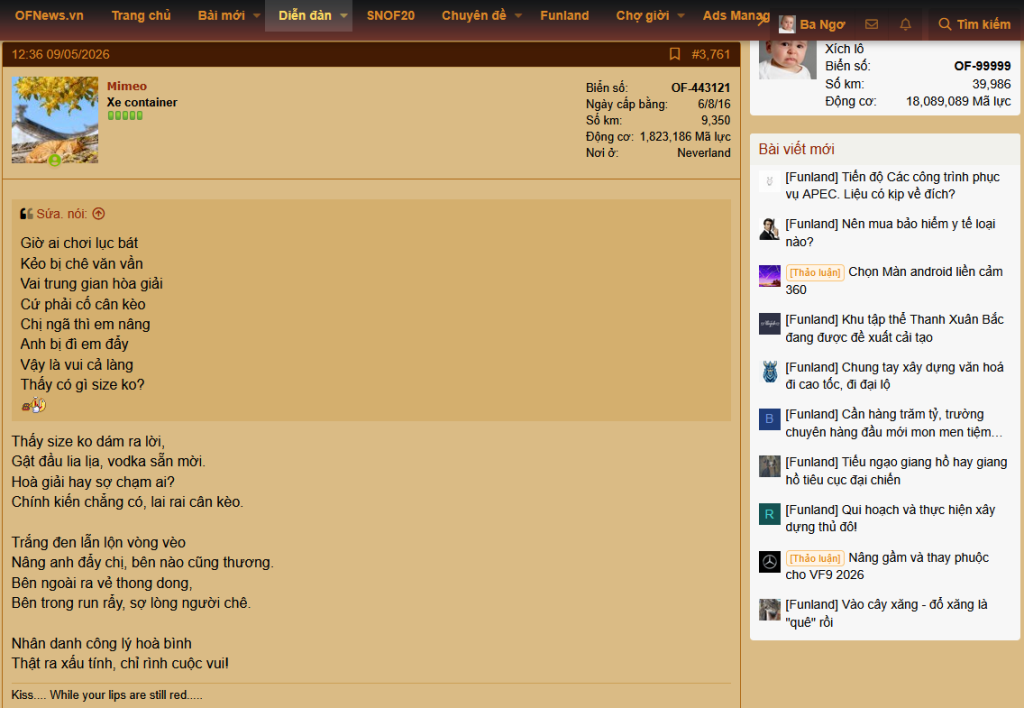Bookmark post #3,761
1024x708 pixels.
click(675, 54)
